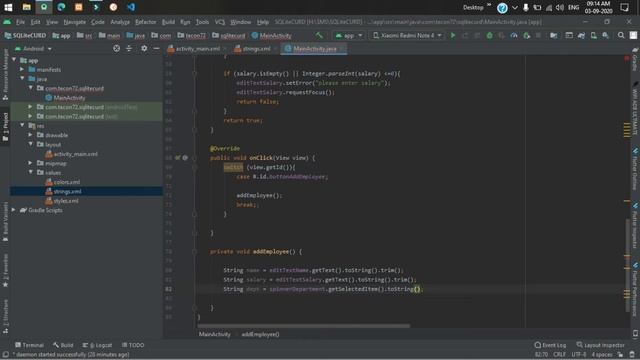Image resolution: width=640 pixels, height=360 pixels.
Task: Open the Android project view dropdown
Action: pyautogui.click(x=33, y=49)
